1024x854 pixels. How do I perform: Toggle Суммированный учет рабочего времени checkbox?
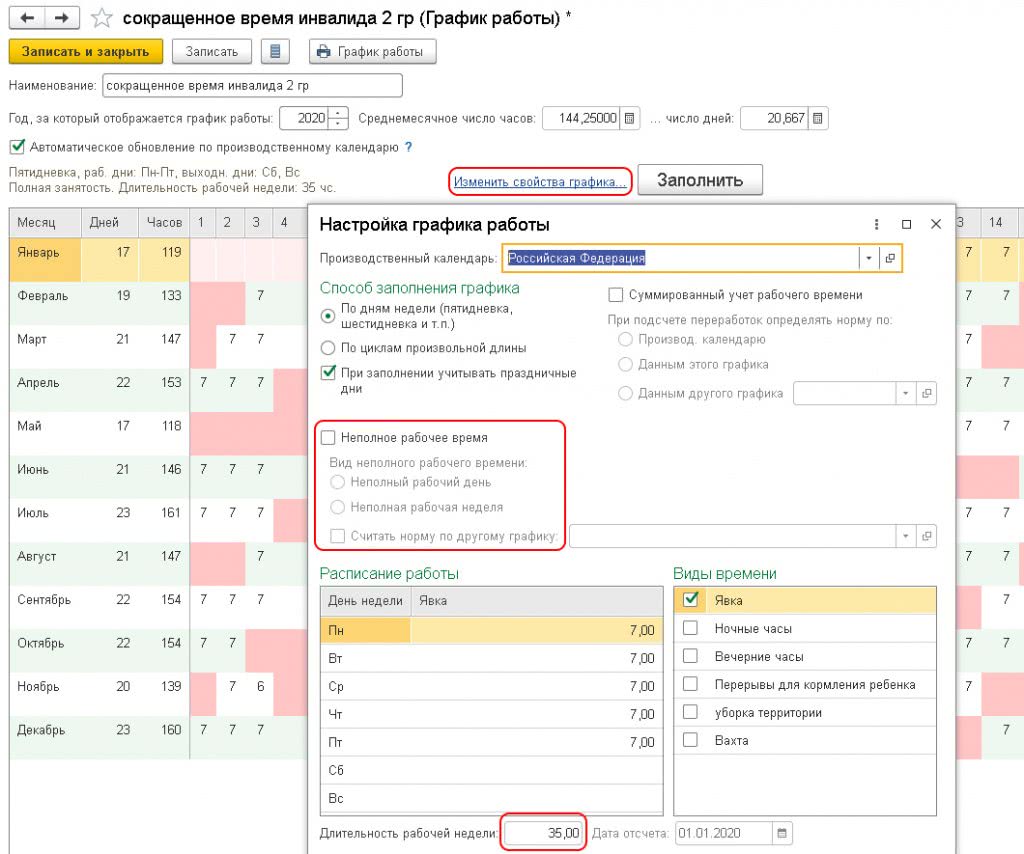616,295
